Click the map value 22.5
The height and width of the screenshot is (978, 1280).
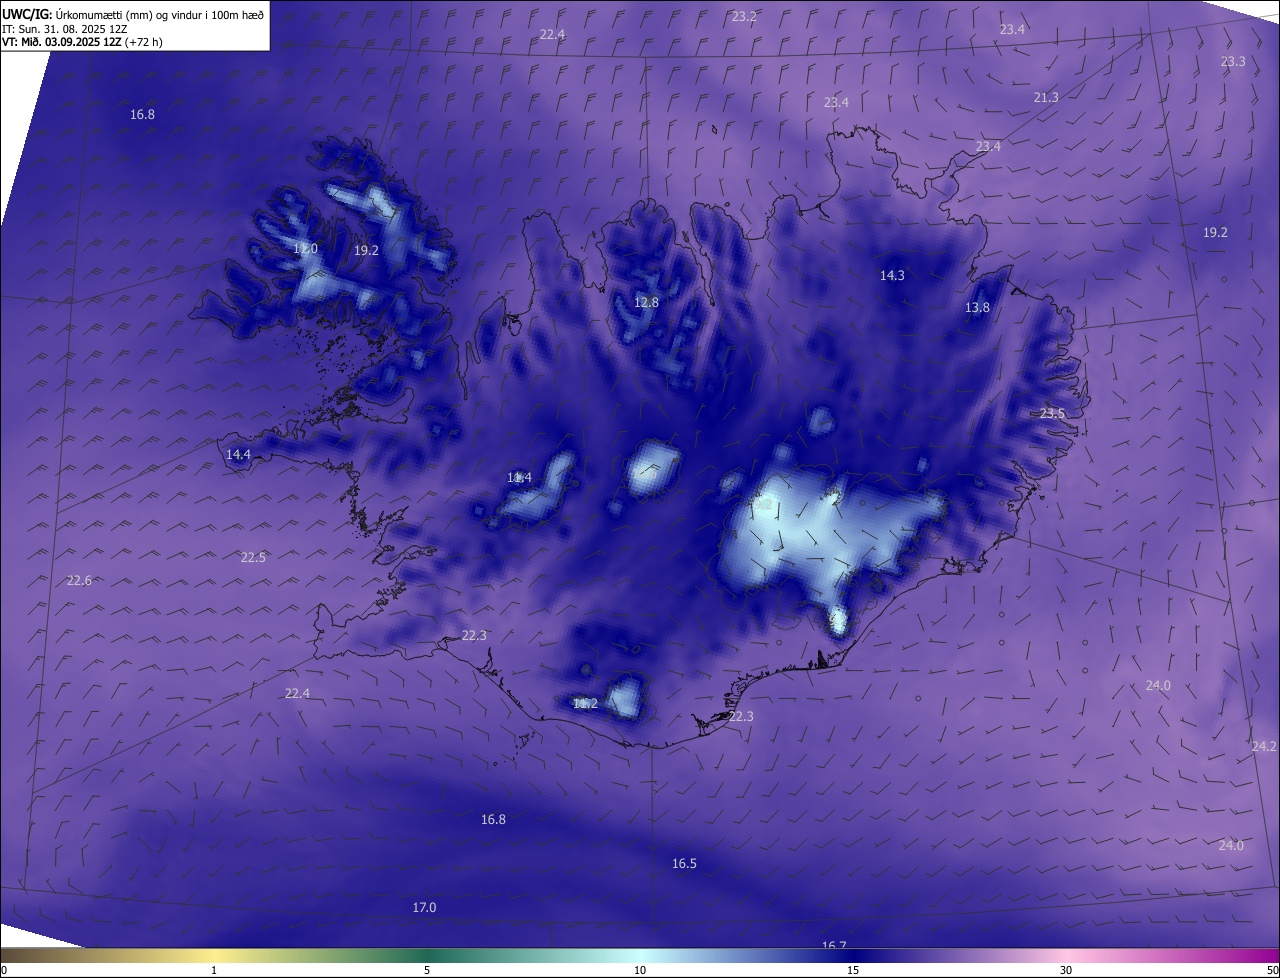point(253,558)
